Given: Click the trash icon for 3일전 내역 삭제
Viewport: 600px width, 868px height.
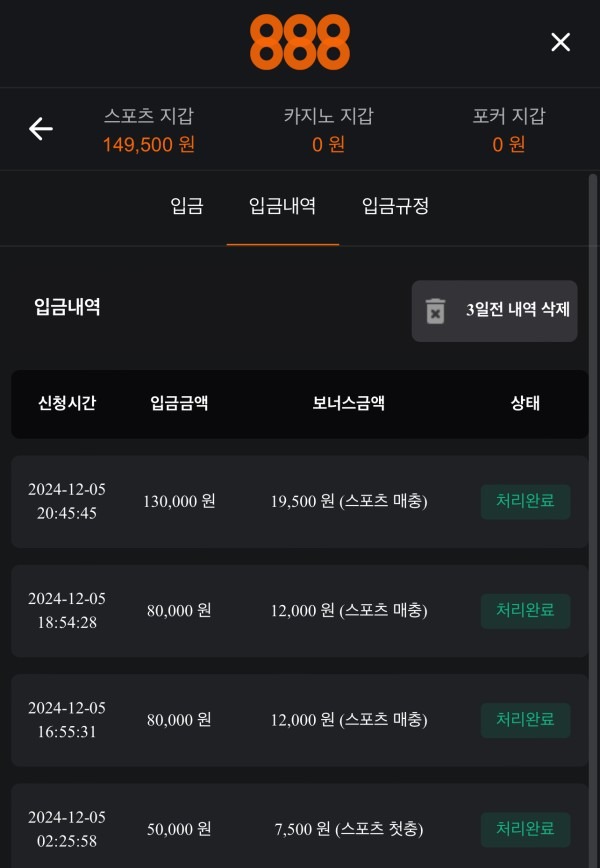Looking at the screenshot, I should (436, 311).
